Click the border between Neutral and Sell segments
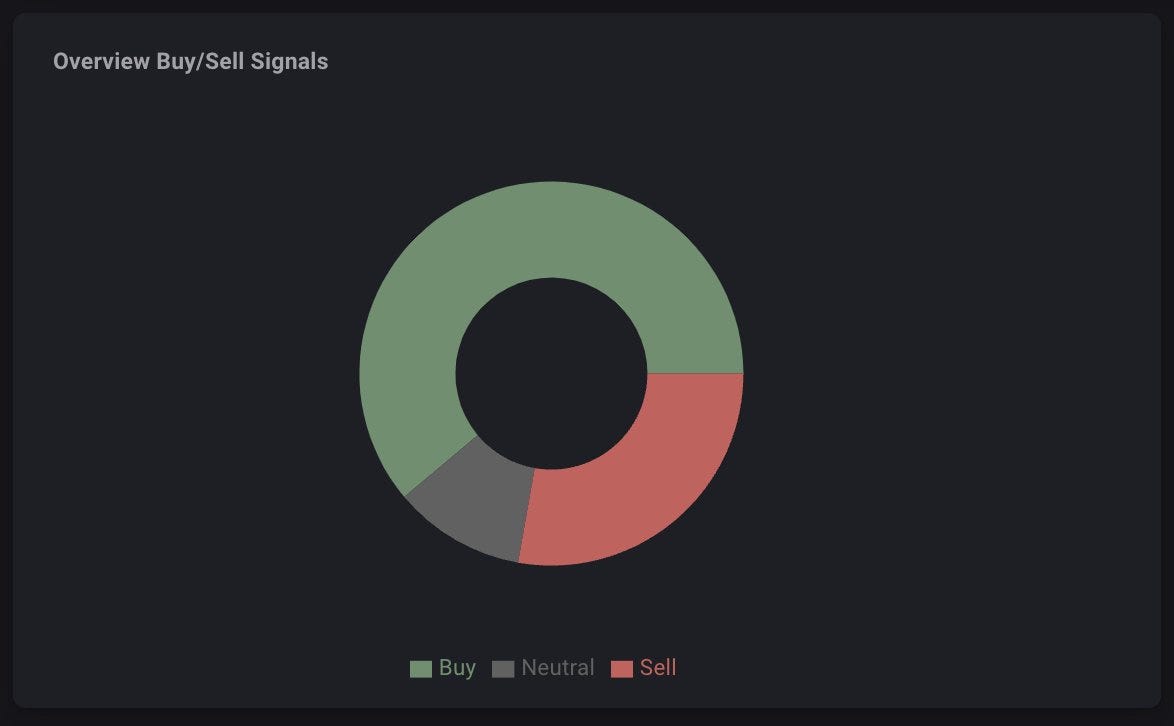This screenshot has width=1174, height=726. pos(527,515)
